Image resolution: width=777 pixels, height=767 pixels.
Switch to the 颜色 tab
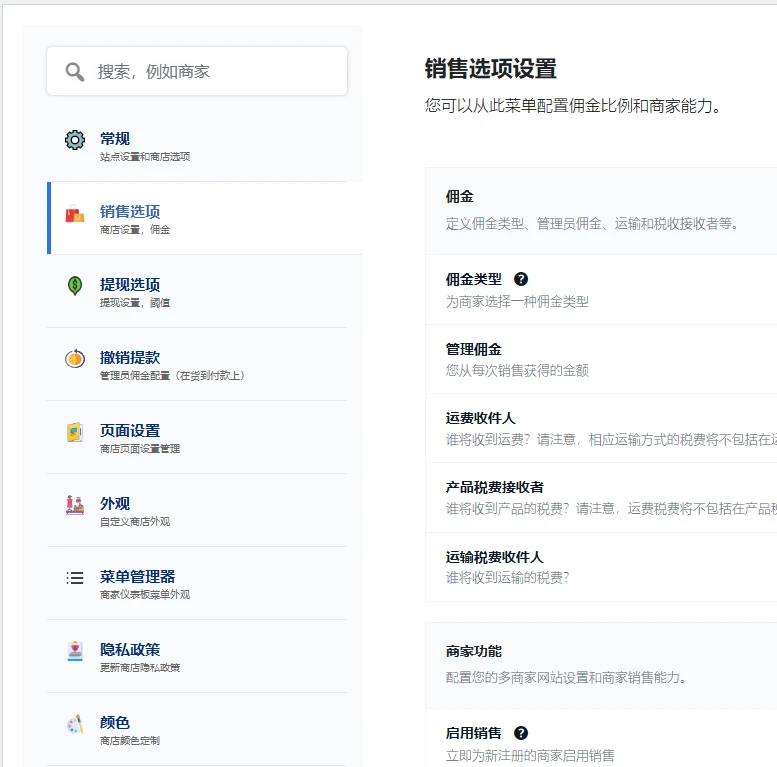(x=197, y=729)
